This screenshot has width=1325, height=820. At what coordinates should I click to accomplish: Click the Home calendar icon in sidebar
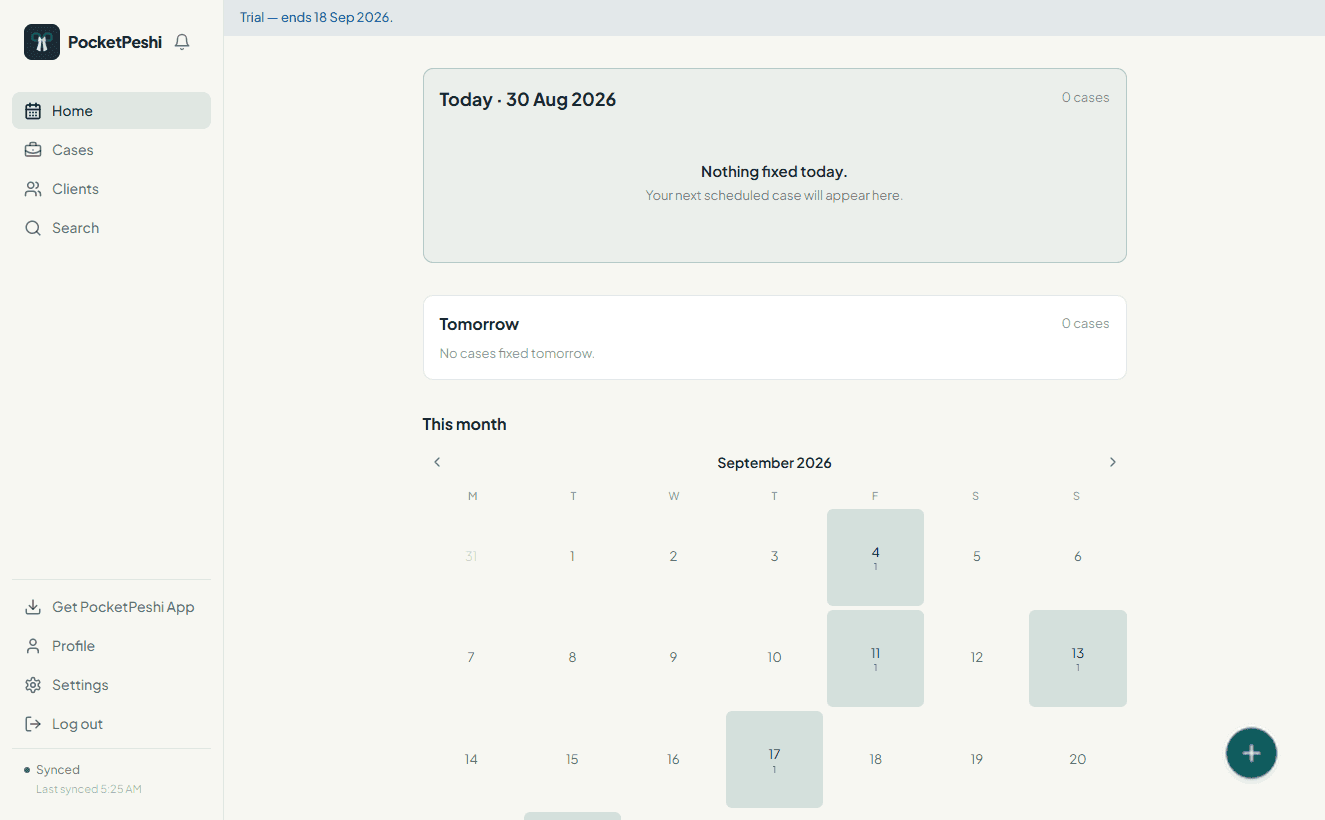pos(33,111)
